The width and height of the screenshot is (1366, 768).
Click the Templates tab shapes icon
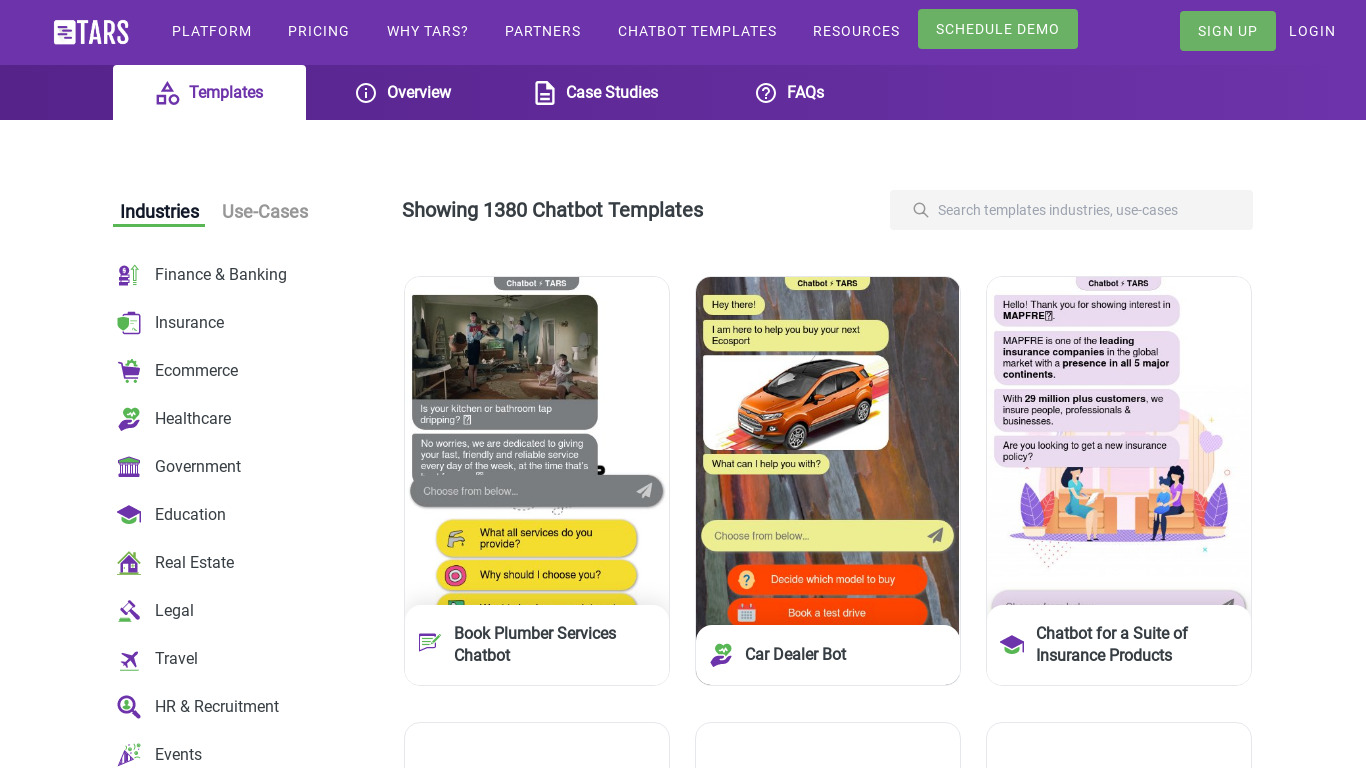[167, 93]
